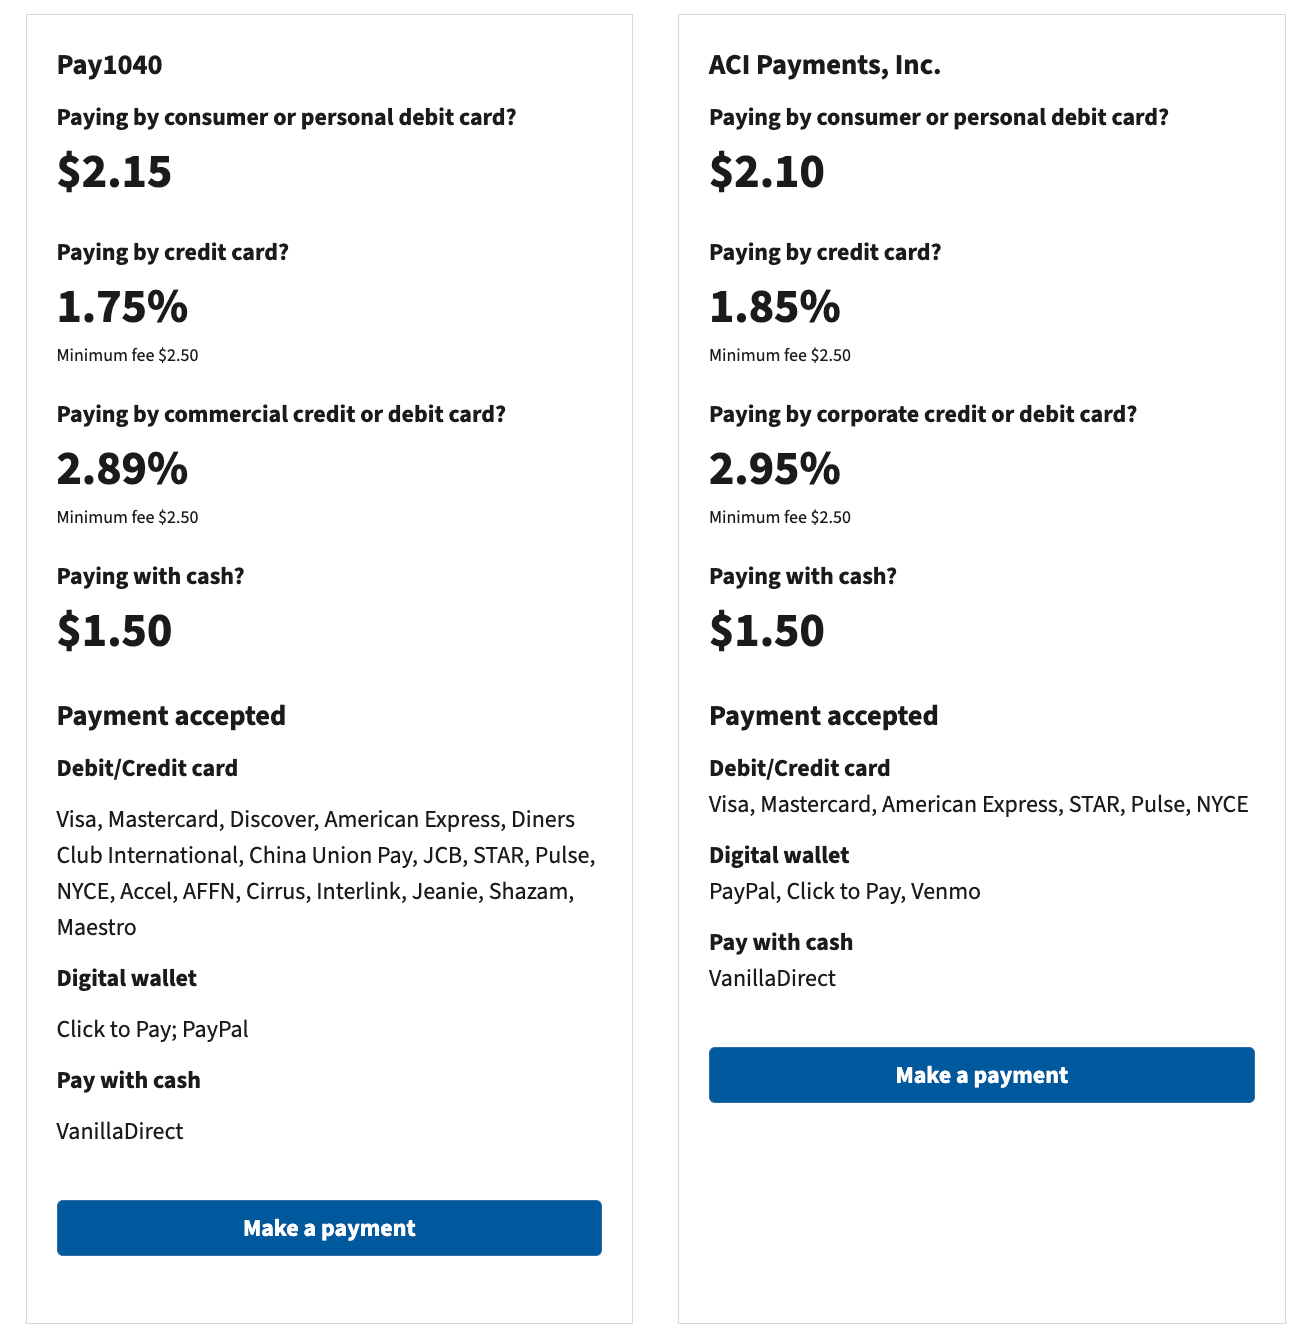Click the $1.50 cash fee under Pay1040
The image size is (1316, 1338).
(x=115, y=630)
